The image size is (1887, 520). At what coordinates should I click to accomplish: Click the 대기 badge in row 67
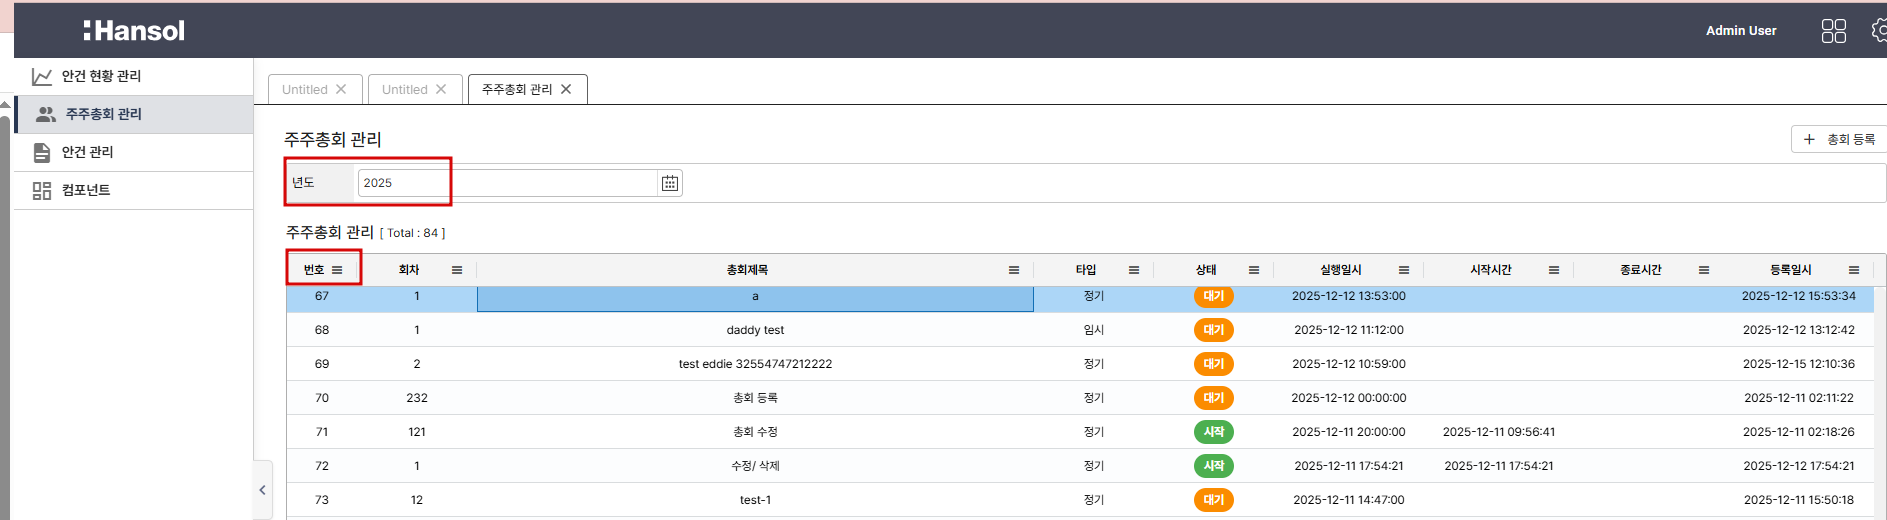[x=1213, y=296]
